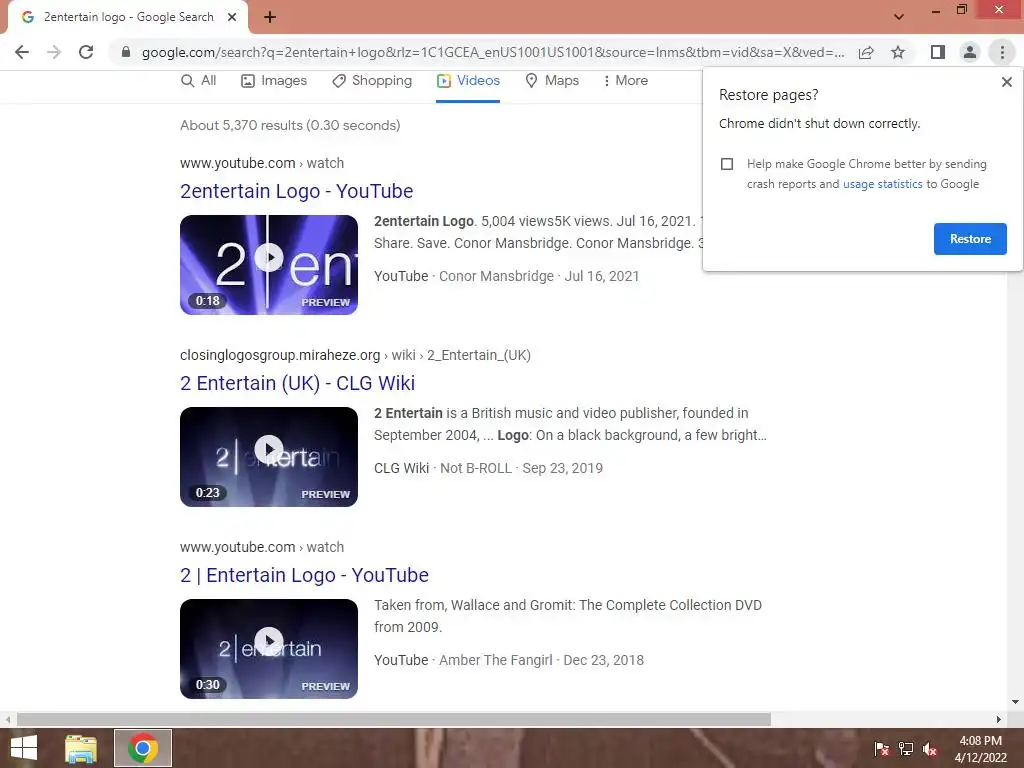Click 'closinglogosgroup.miraheze.org' breadcrumb text
The image size is (1024, 768).
pyautogui.click(x=280, y=355)
